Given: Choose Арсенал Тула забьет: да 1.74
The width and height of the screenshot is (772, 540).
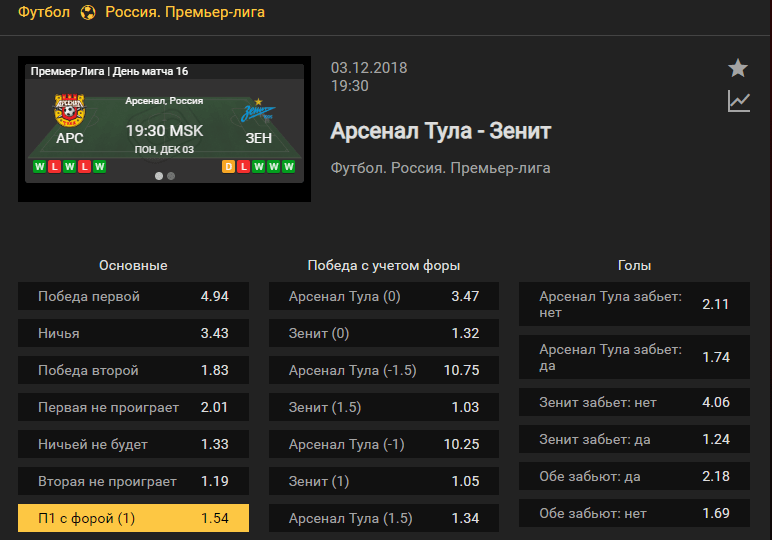Looking at the screenshot, I should pos(635,357).
